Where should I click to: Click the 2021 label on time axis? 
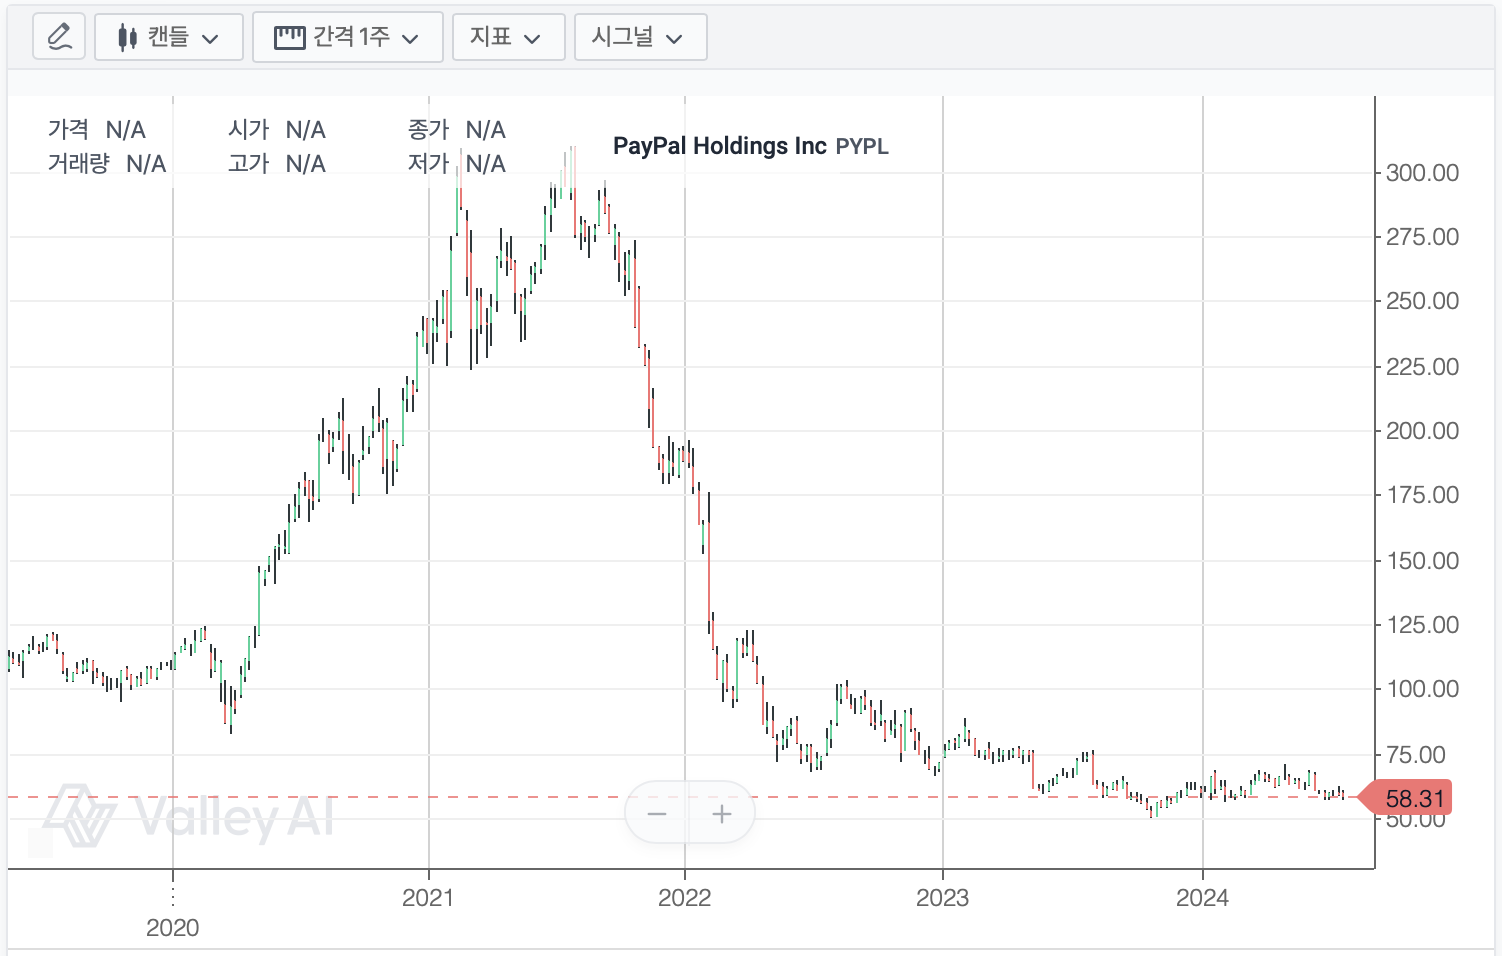(x=428, y=897)
